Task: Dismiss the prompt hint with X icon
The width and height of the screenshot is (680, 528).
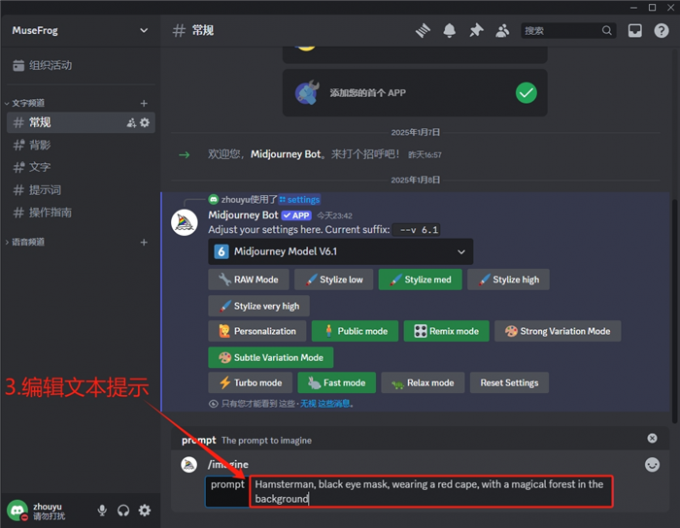Action: point(652,438)
